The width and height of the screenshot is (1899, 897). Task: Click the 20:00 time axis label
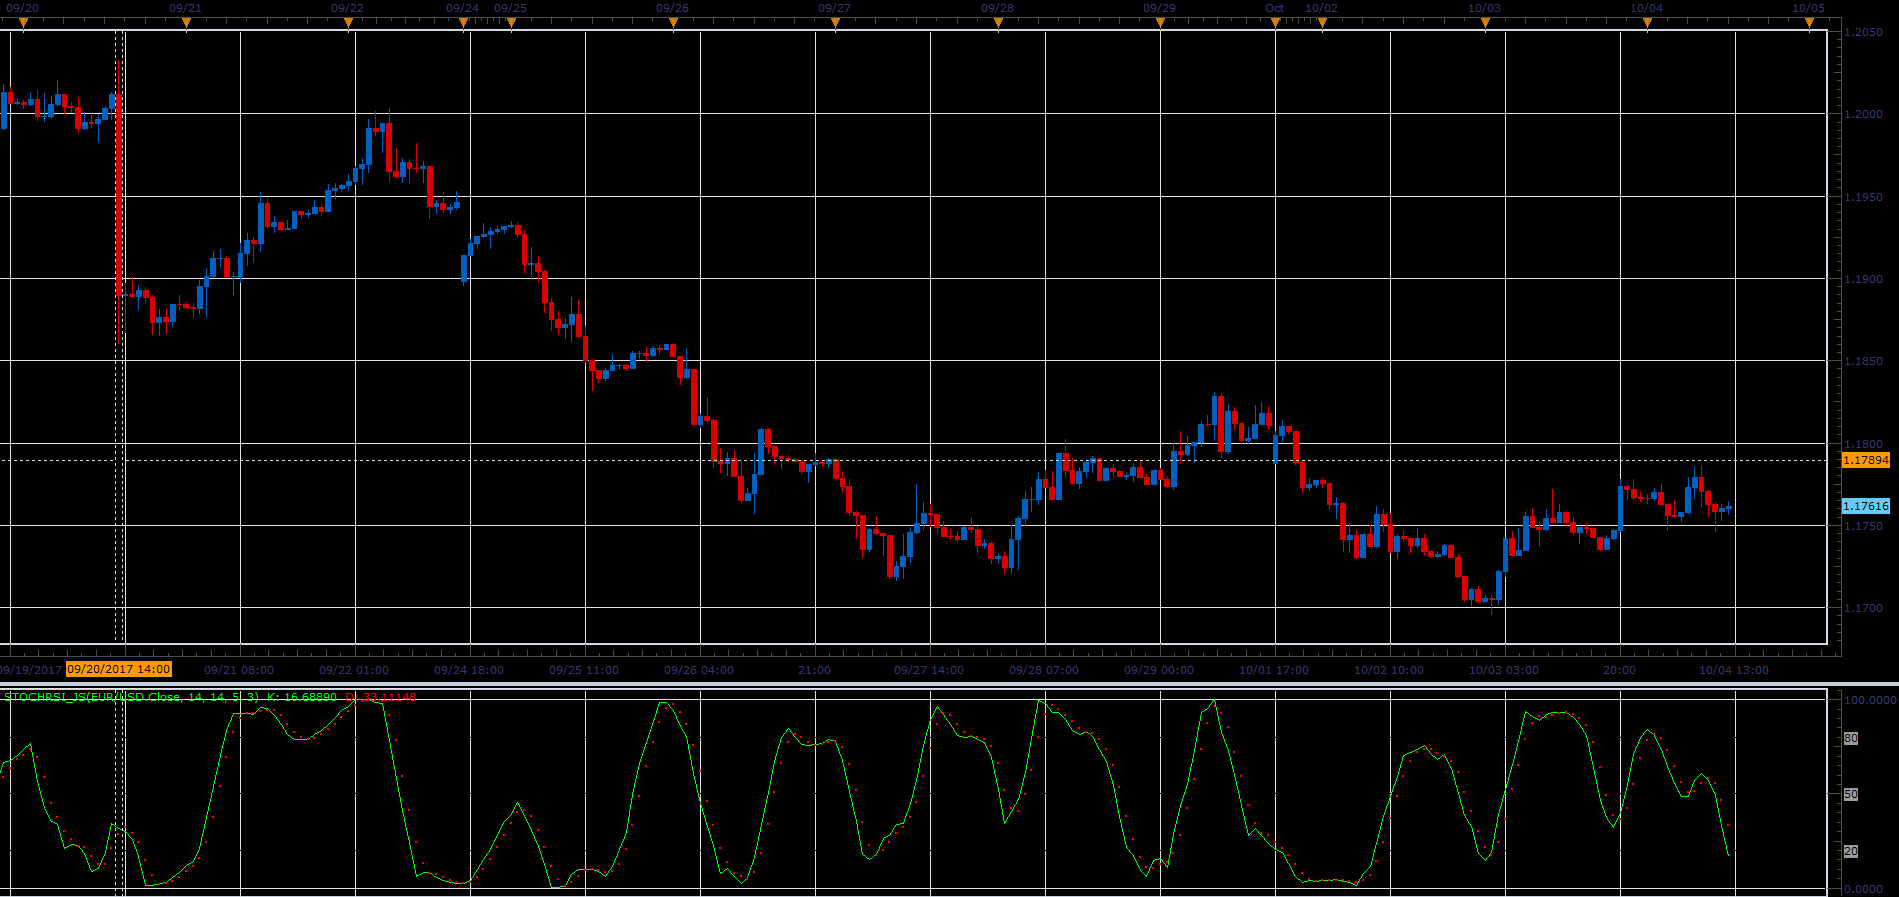tap(1619, 670)
